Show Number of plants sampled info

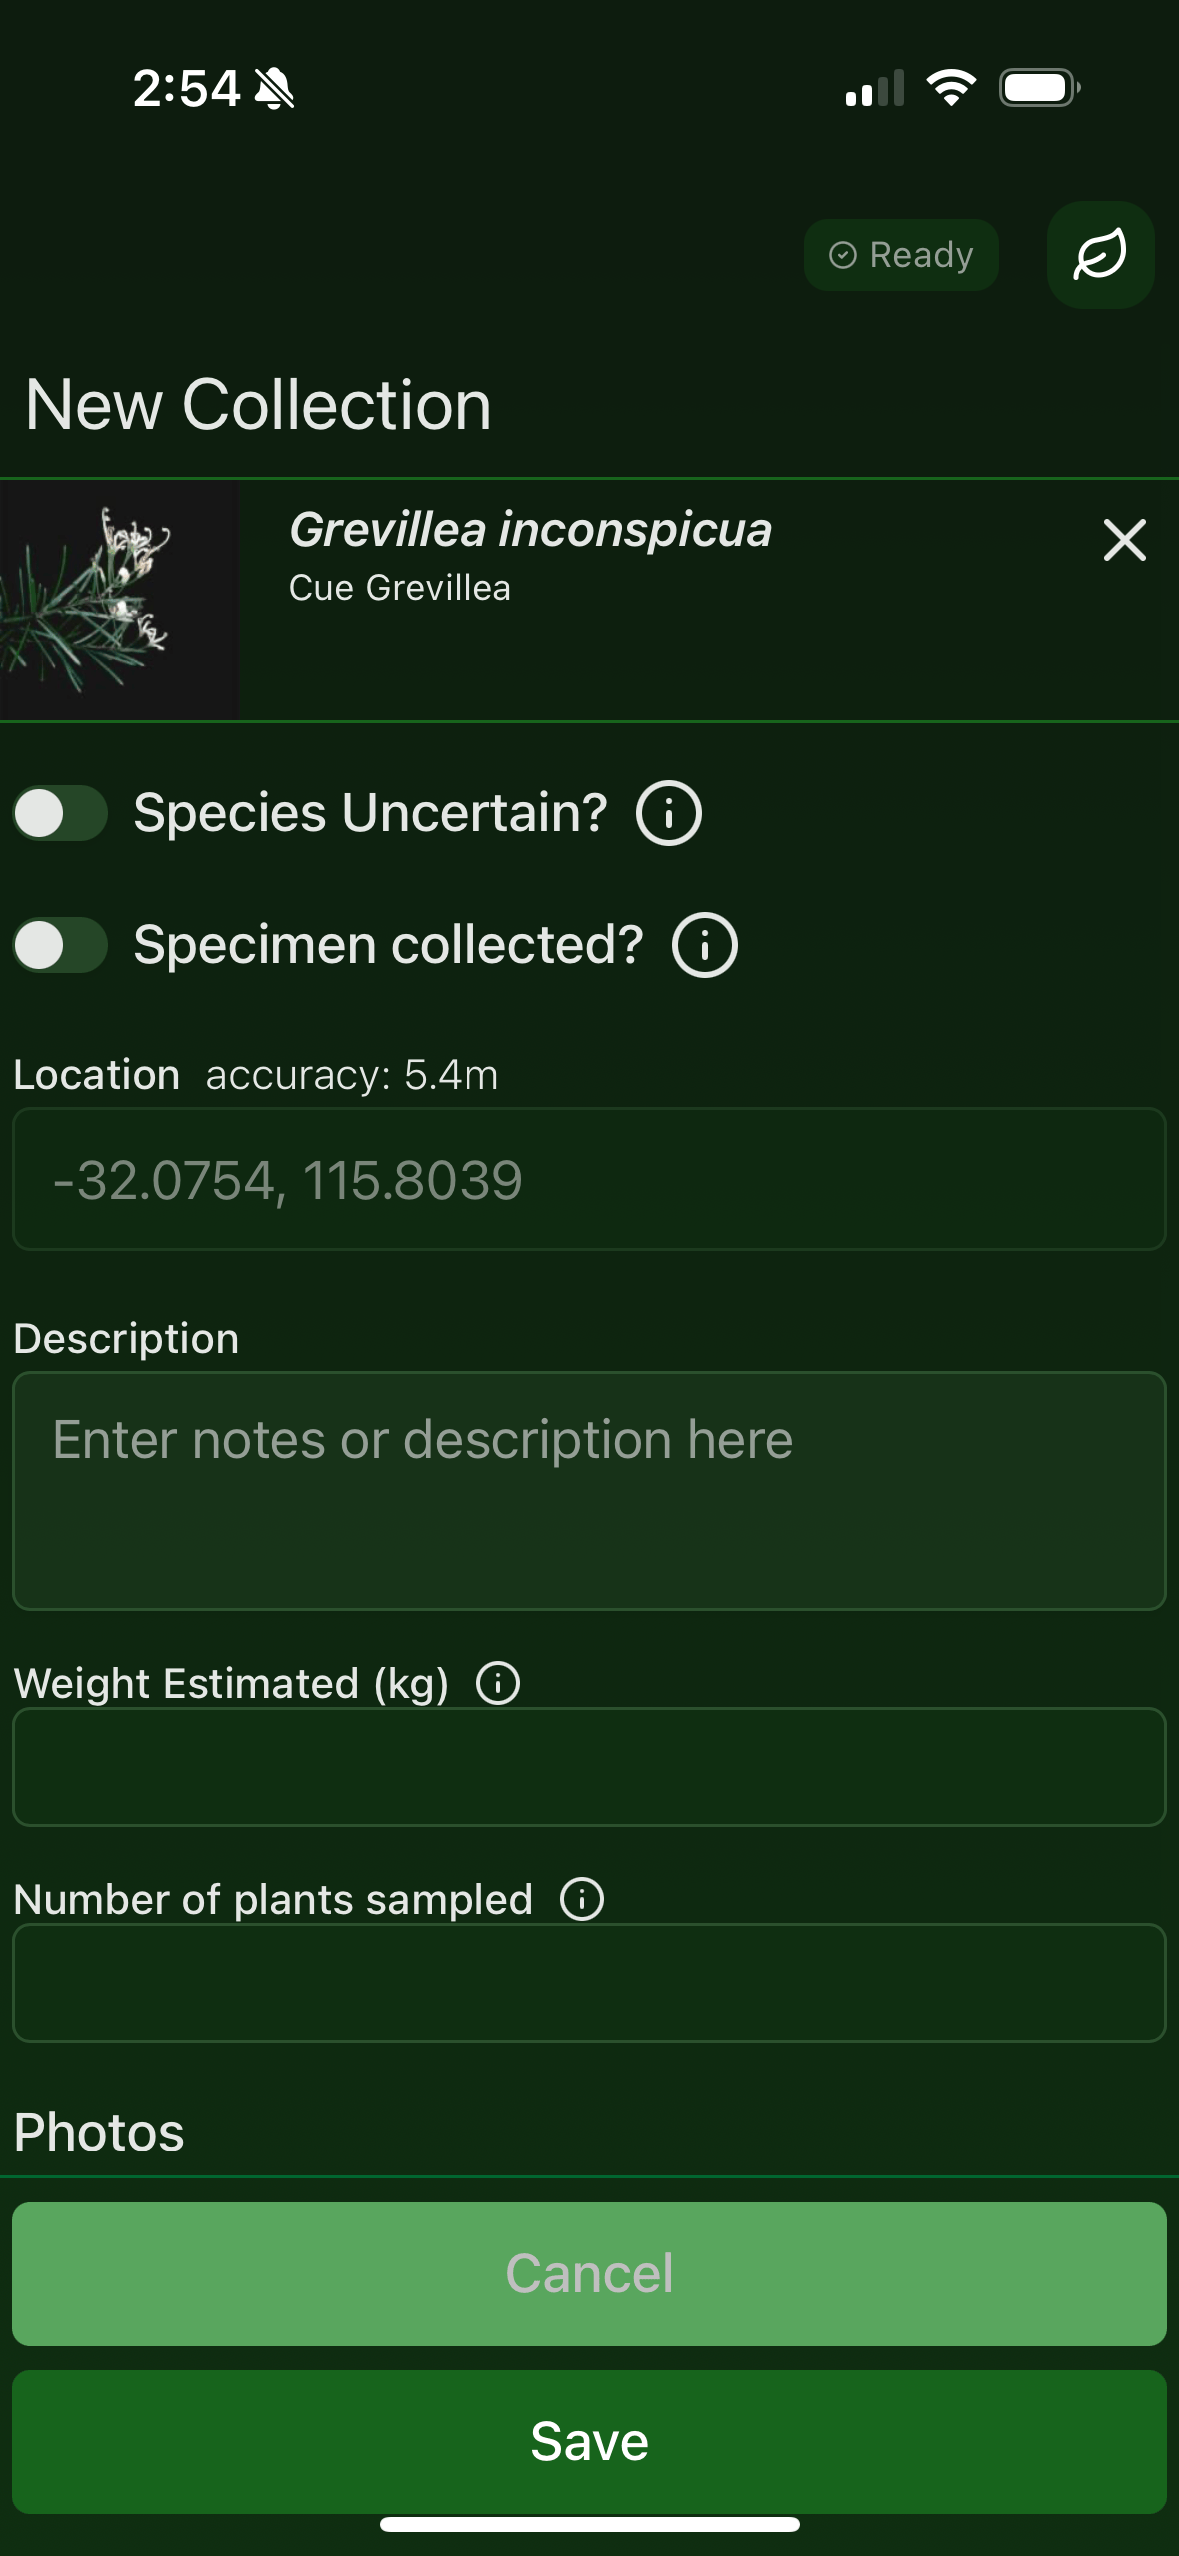pyautogui.click(x=582, y=1899)
